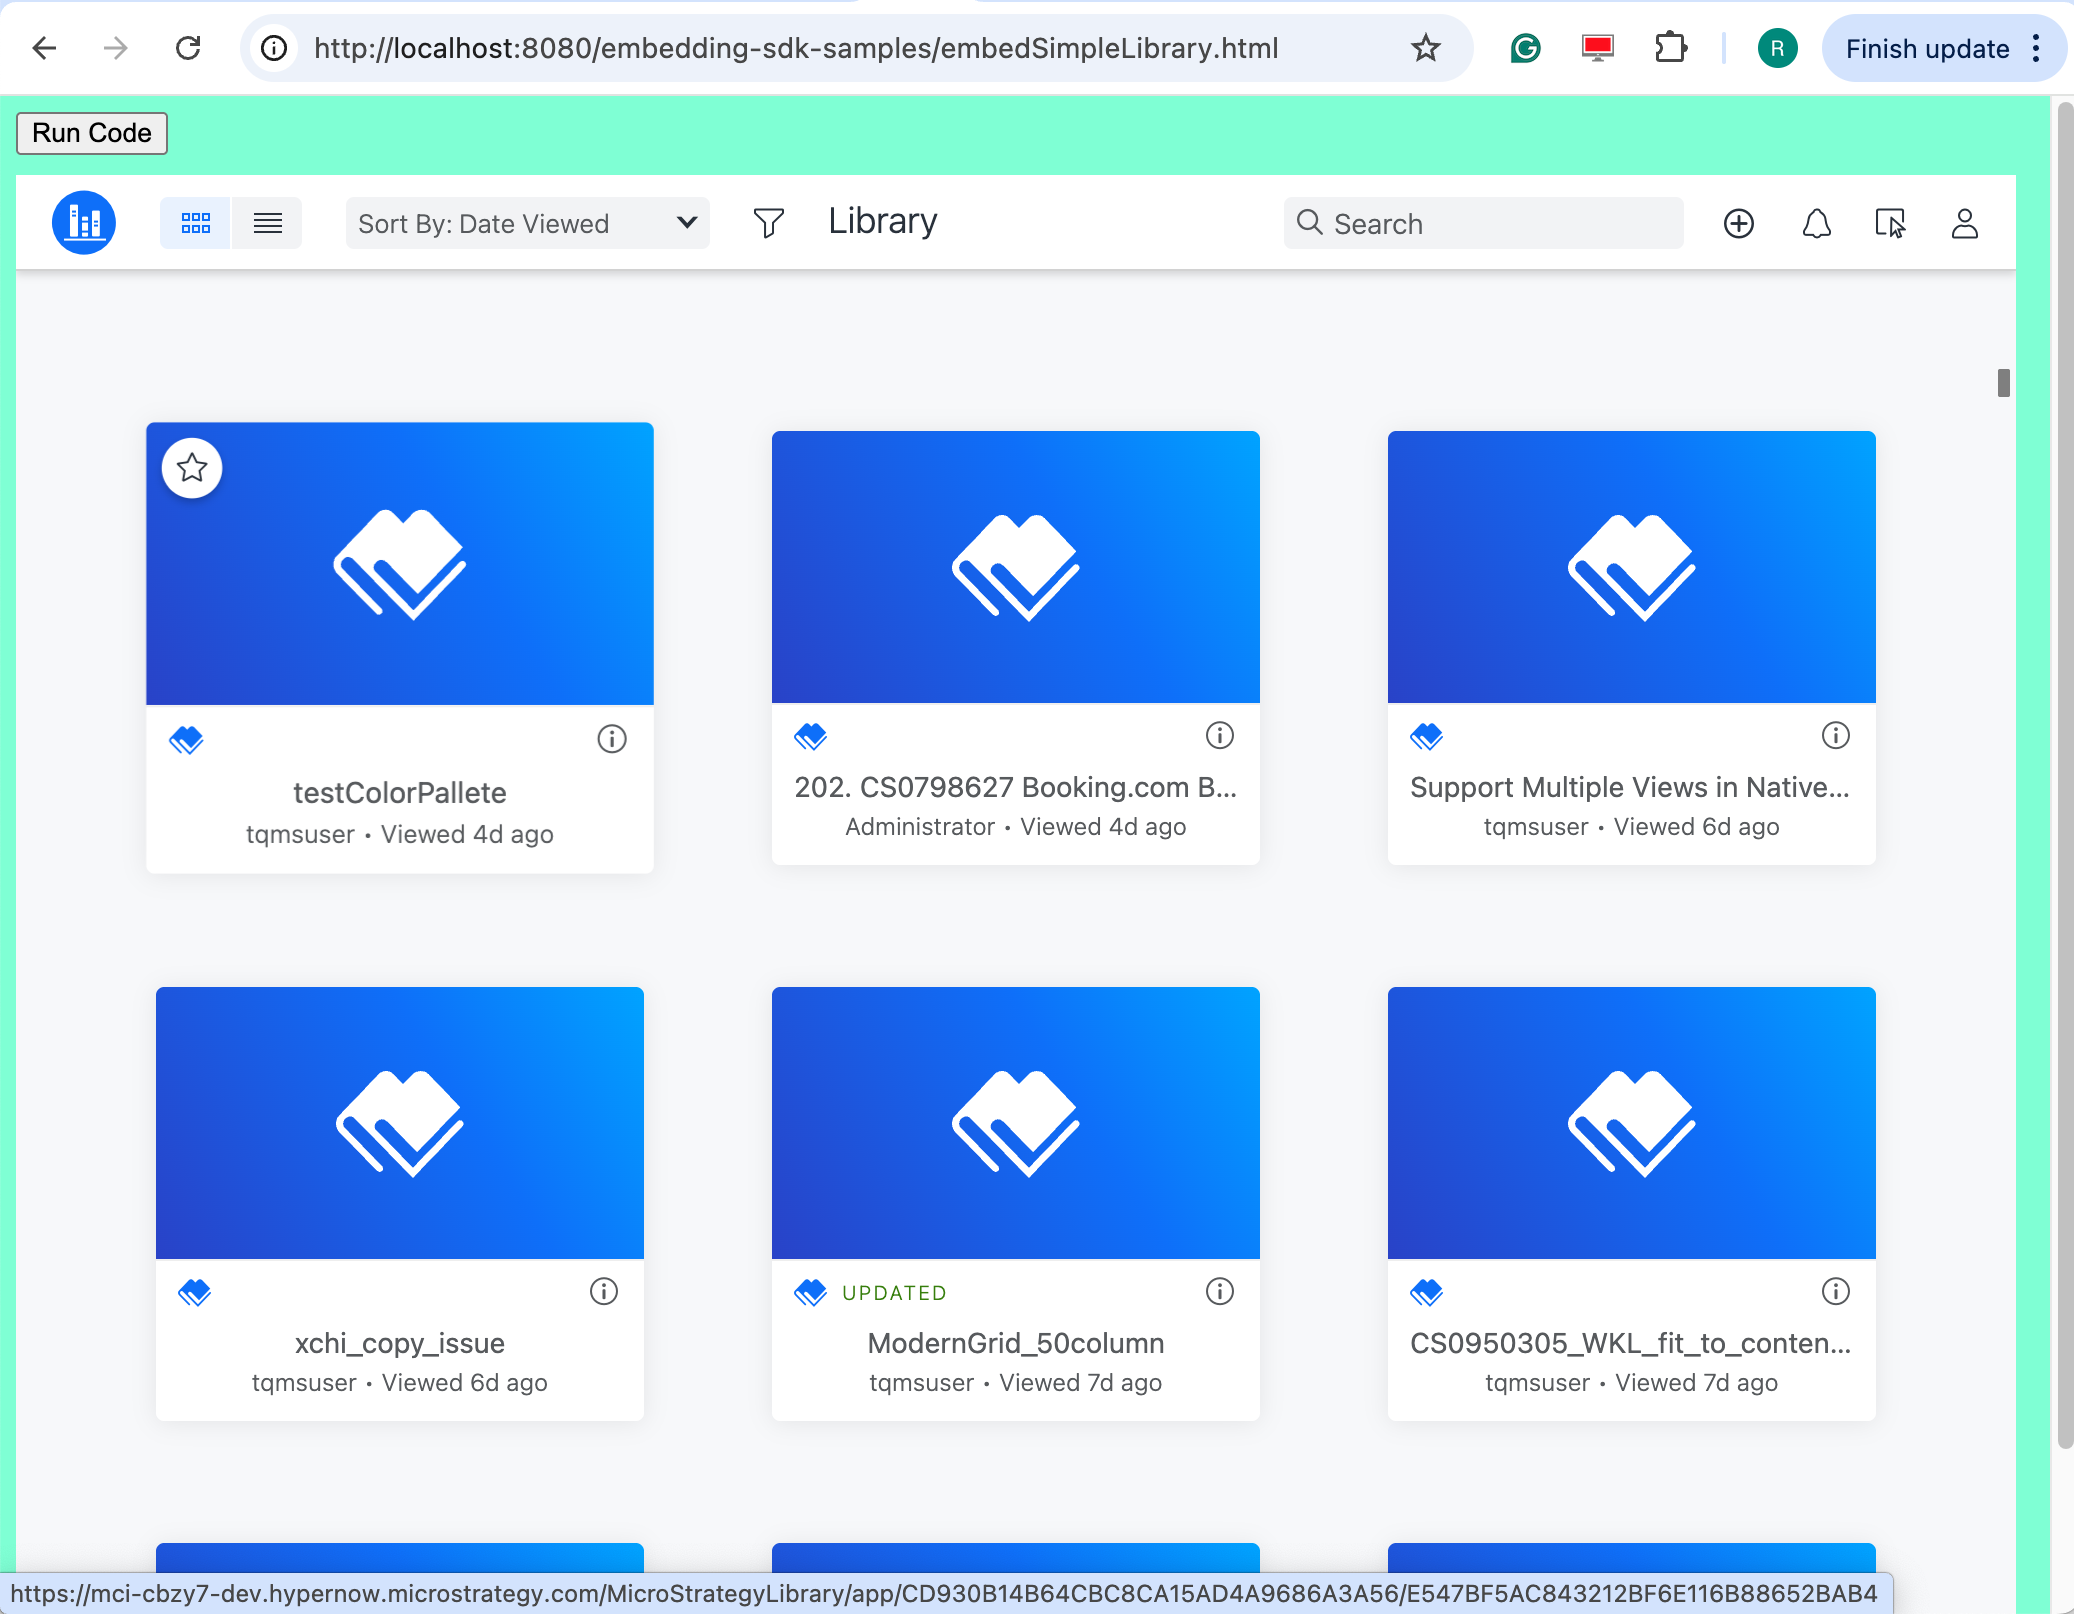Image resolution: width=2074 pixels, height=1614 pixels.
Task: Switch to list view layout
Action: point(267,222)
